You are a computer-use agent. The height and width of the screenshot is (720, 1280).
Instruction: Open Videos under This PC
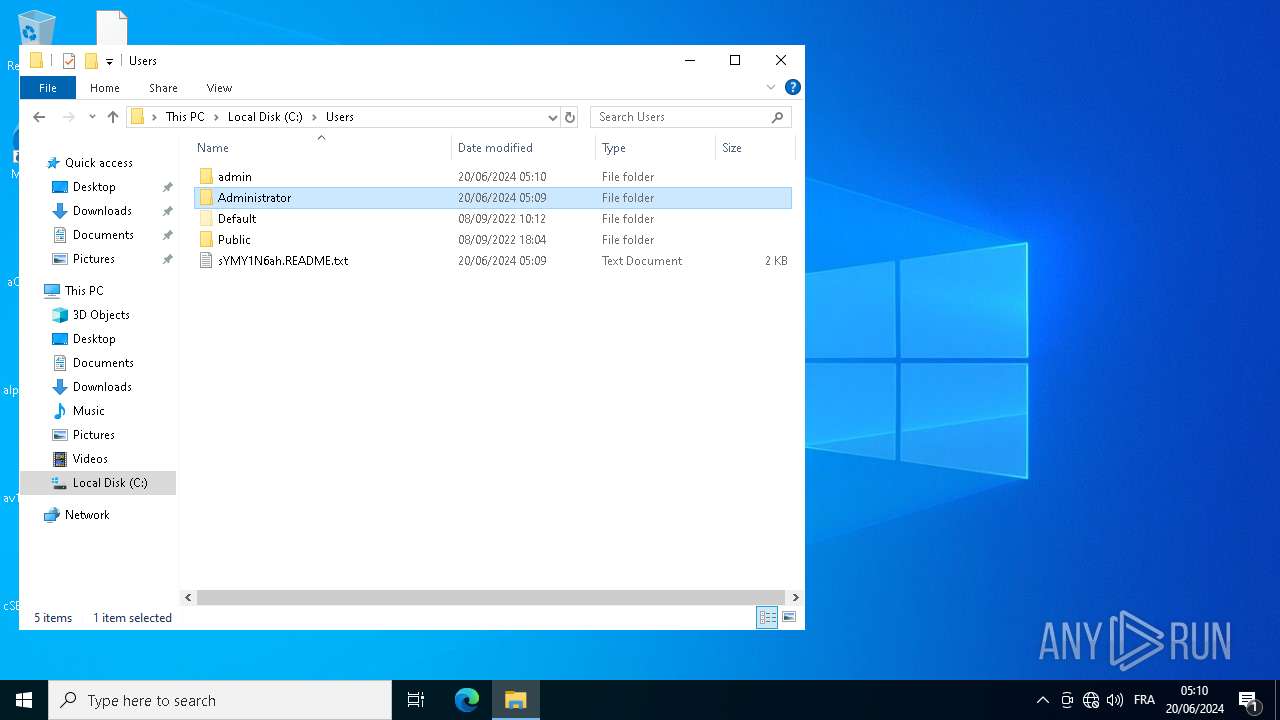[90, 459]
